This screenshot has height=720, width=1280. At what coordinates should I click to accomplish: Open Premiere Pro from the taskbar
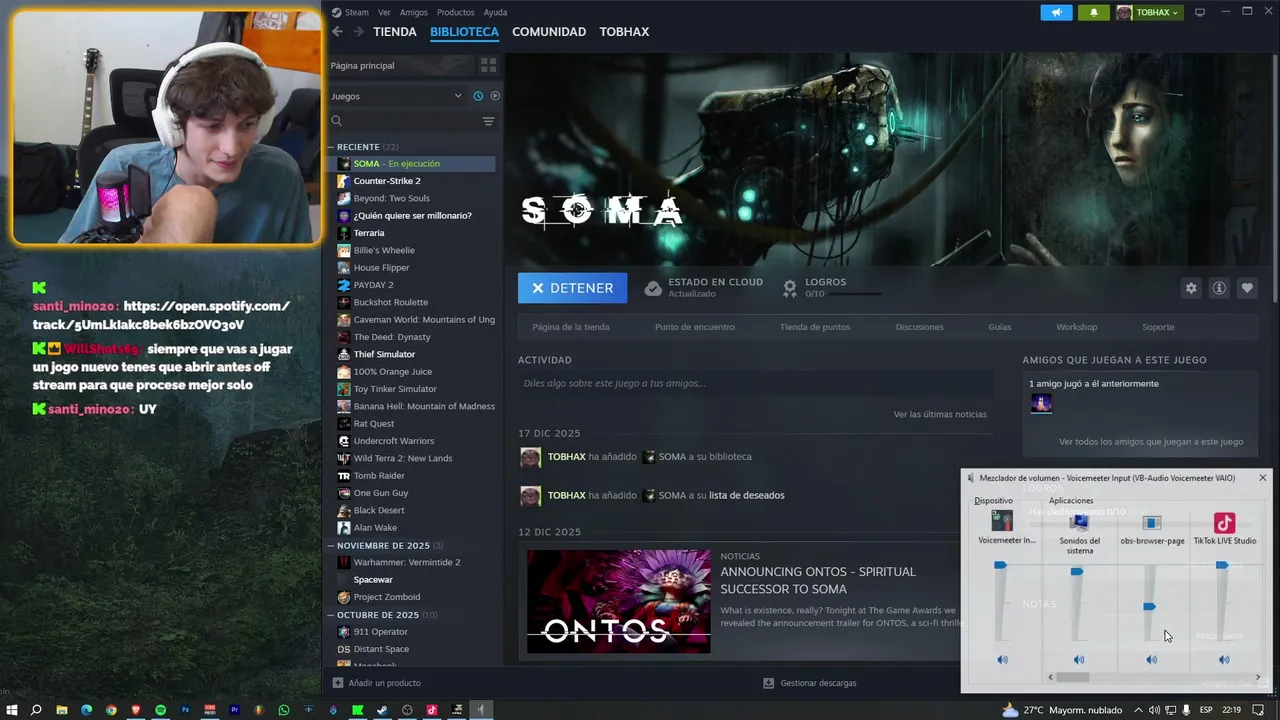235,710
